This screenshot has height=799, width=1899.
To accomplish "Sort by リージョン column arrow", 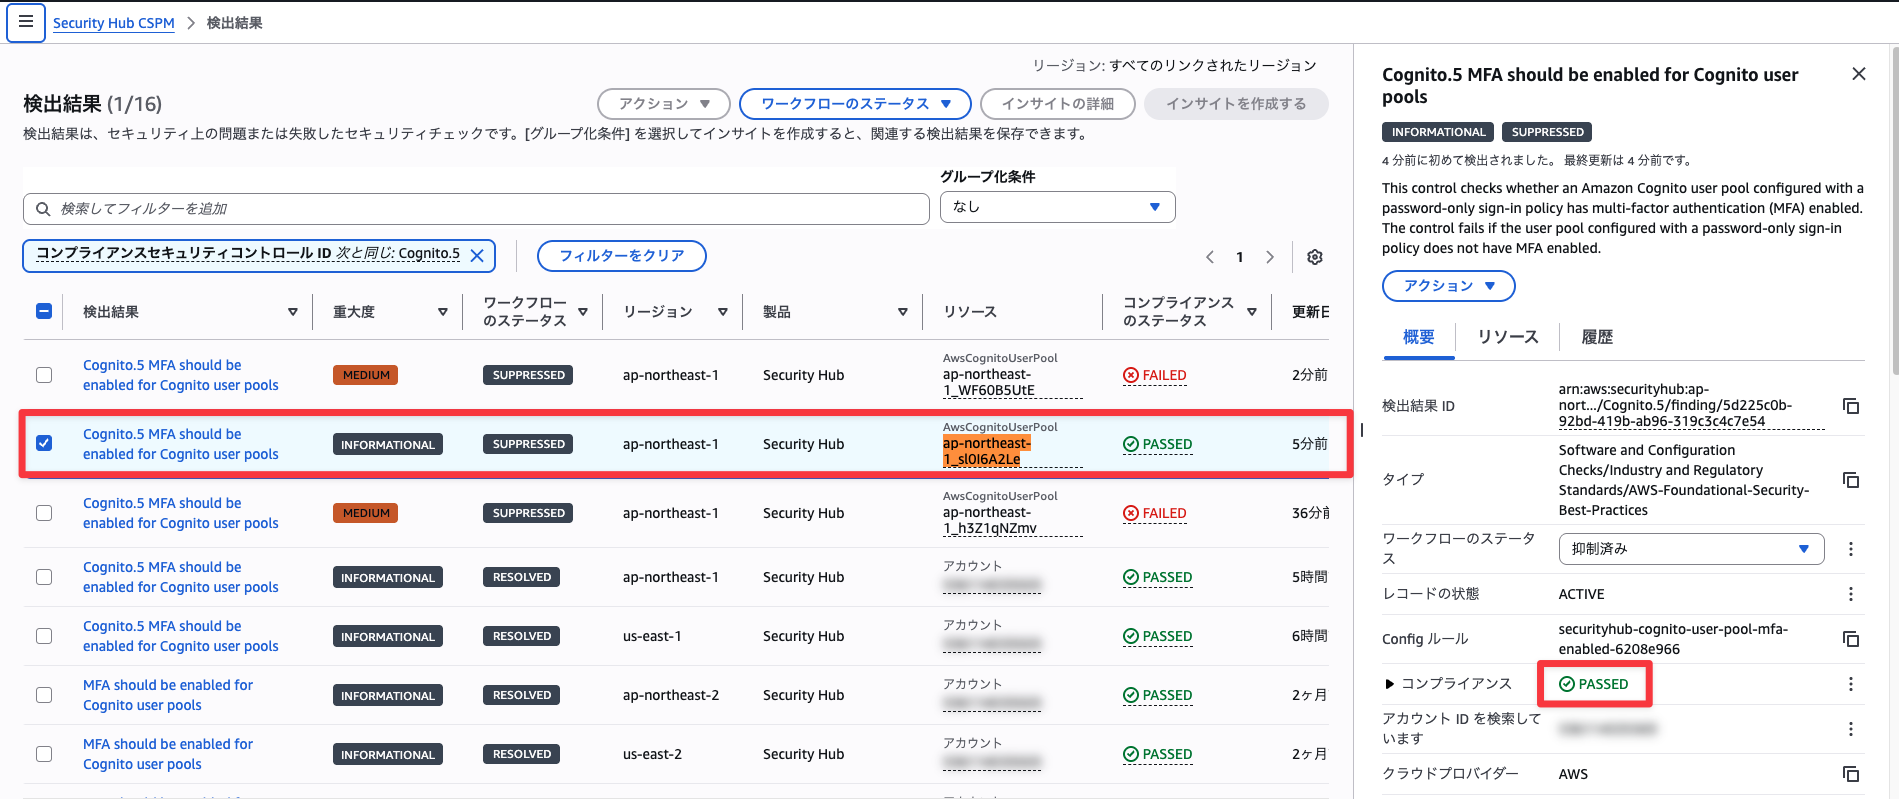I will (723, 312).
